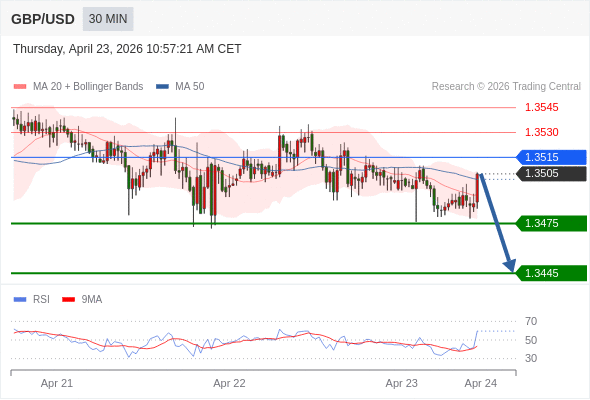The image size is (590, 400).
Task: Select the MA 50 legend label
Action: pos(190,87)
